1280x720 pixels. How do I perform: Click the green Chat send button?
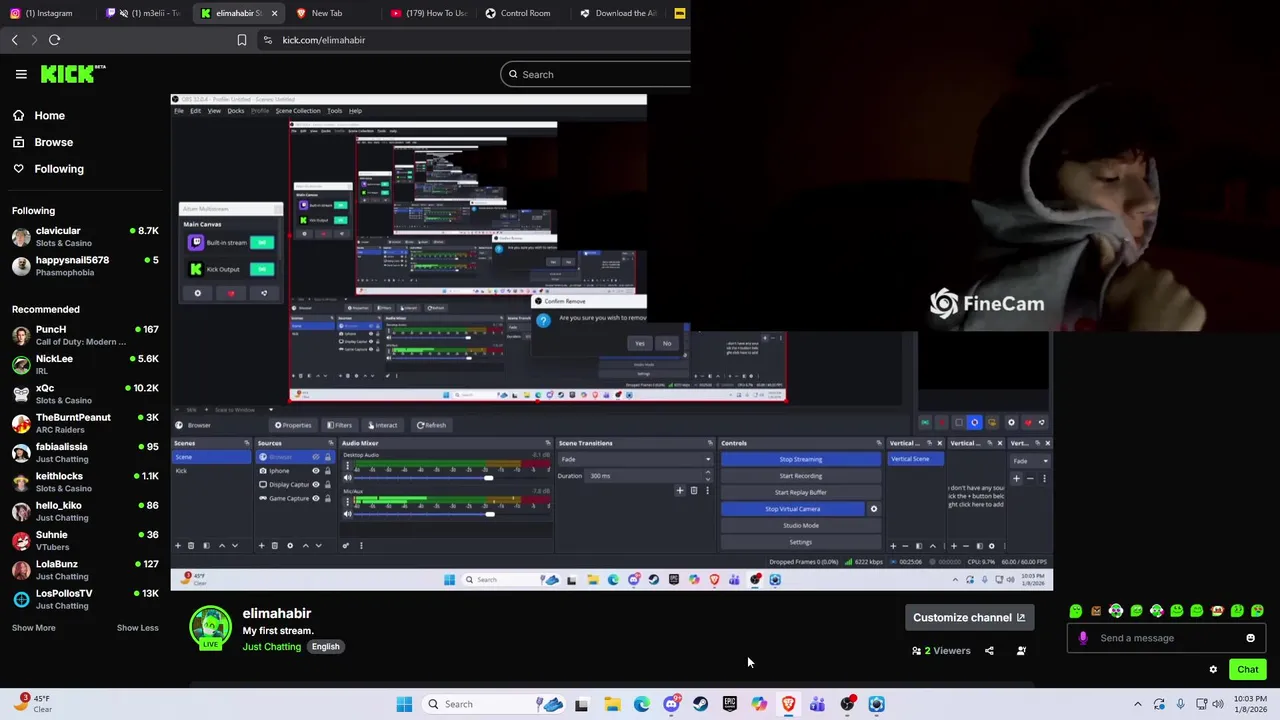click(x=1247, y=670)
